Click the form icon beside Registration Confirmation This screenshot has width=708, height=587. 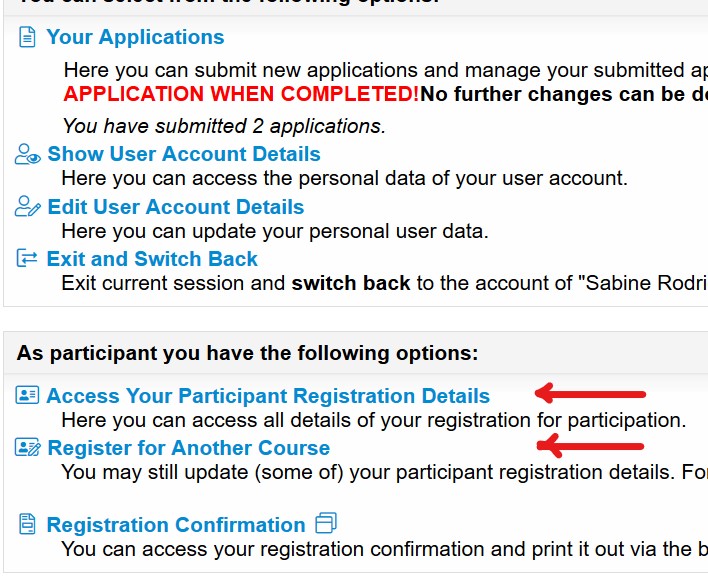27,524
